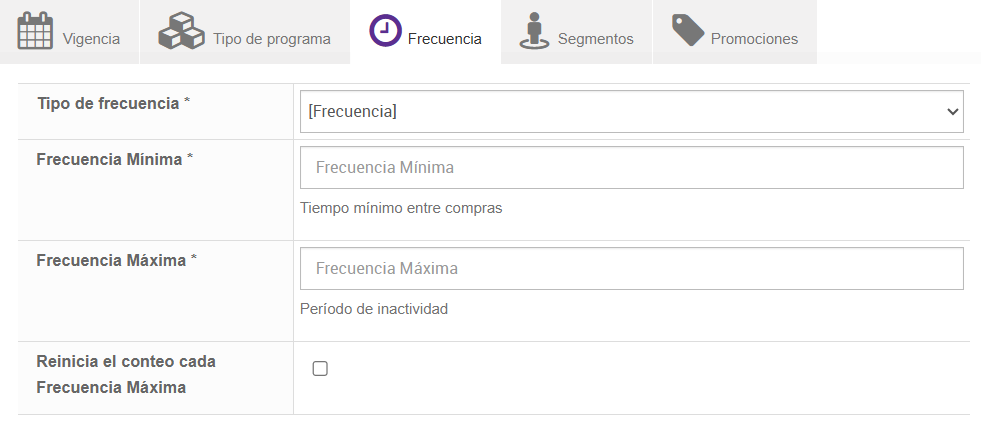This screenshot has height=442, width=981.
Task: Open the Tipo de programa tab label
Action: [x=271, y=39]
